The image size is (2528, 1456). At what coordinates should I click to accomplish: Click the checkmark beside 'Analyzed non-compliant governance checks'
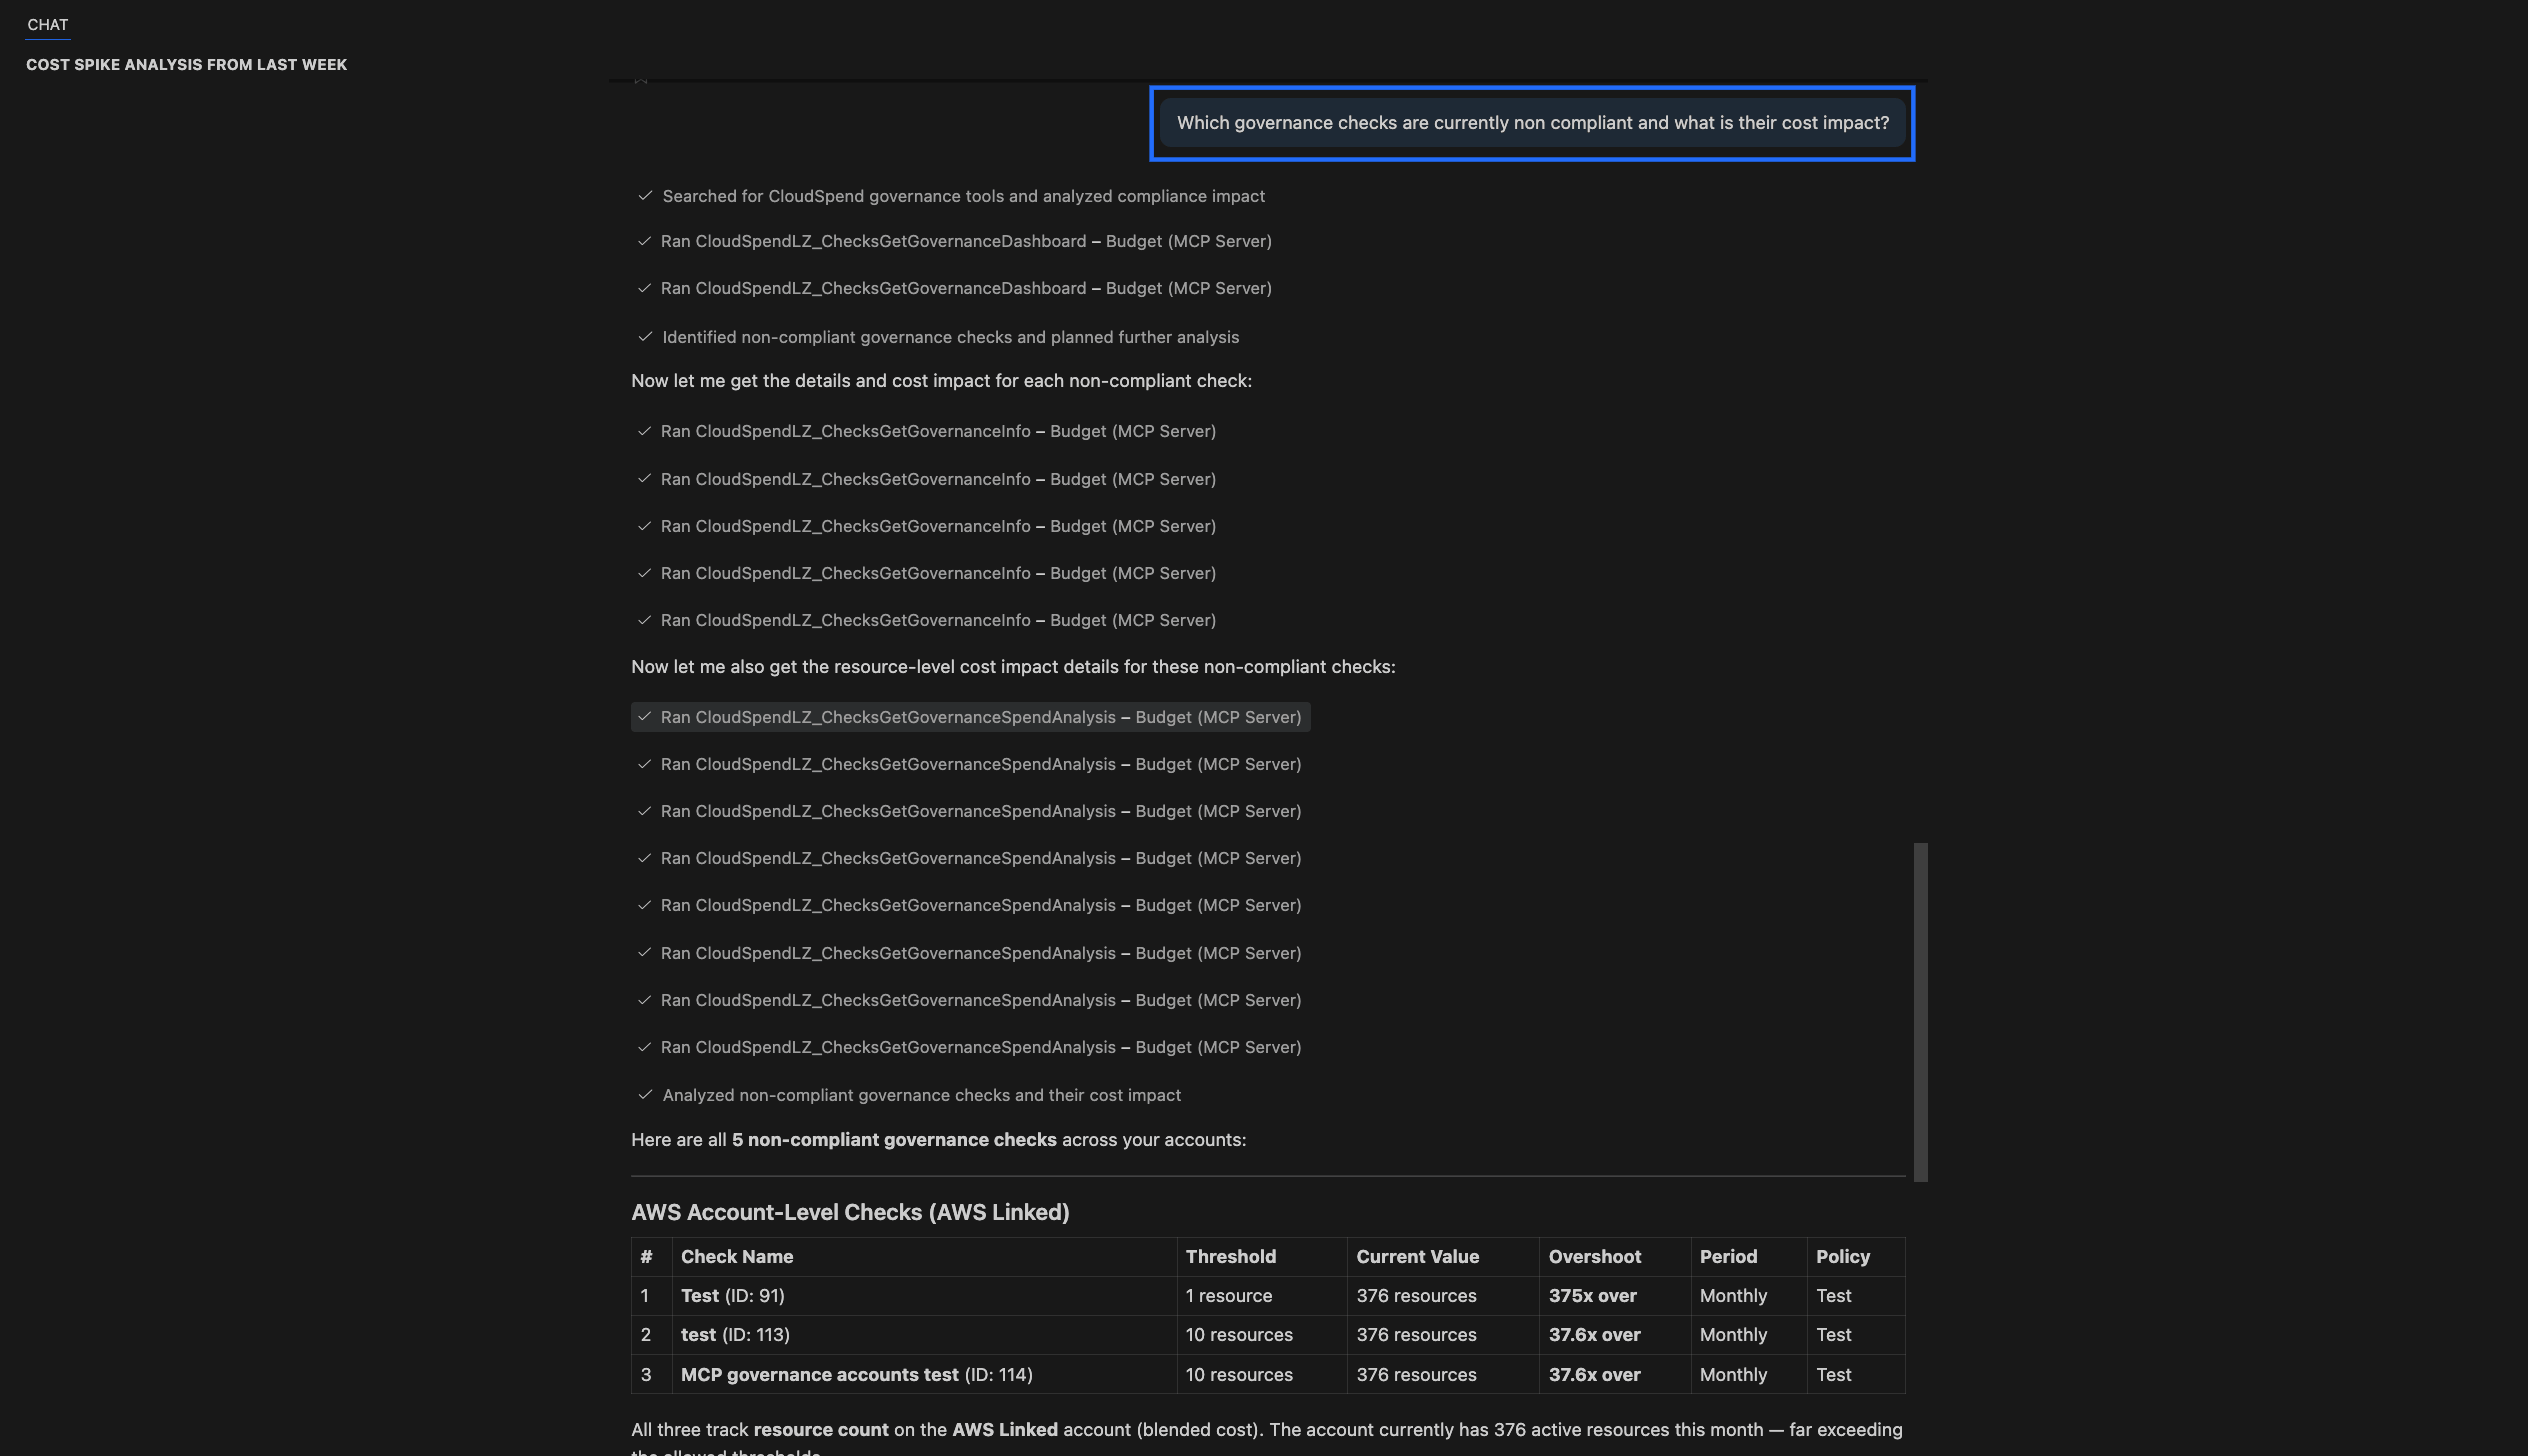(645, 1095)
